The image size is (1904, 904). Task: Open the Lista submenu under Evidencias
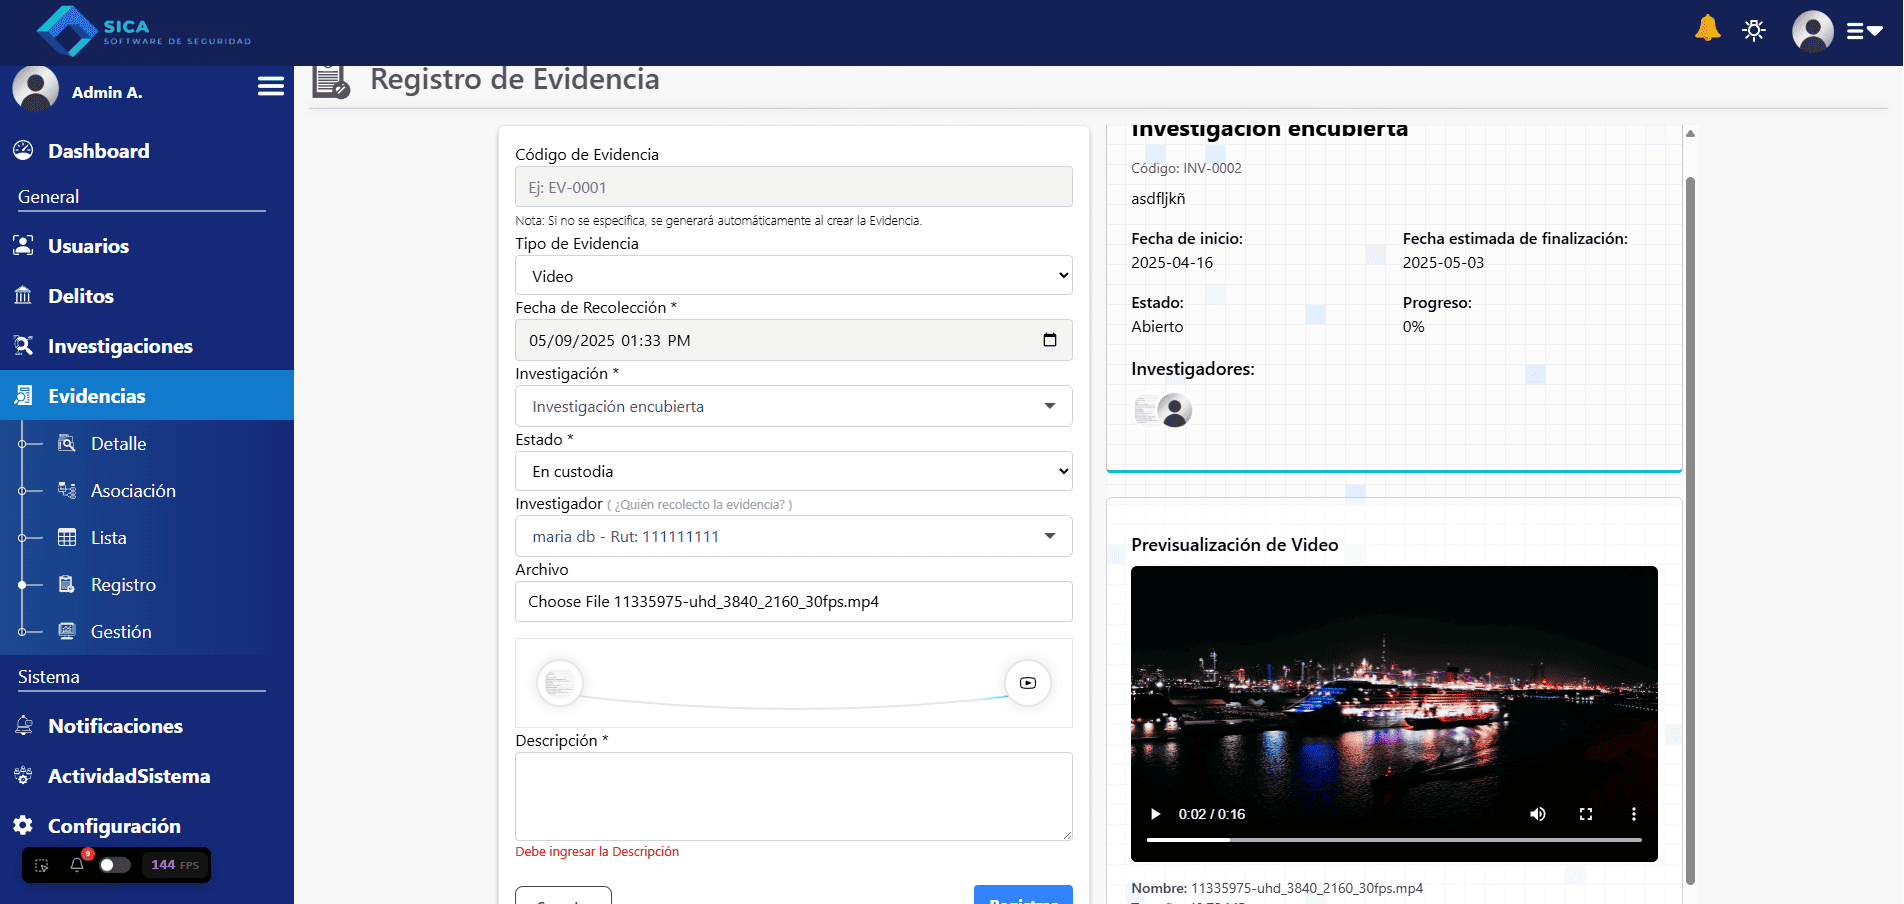point(108,538)
